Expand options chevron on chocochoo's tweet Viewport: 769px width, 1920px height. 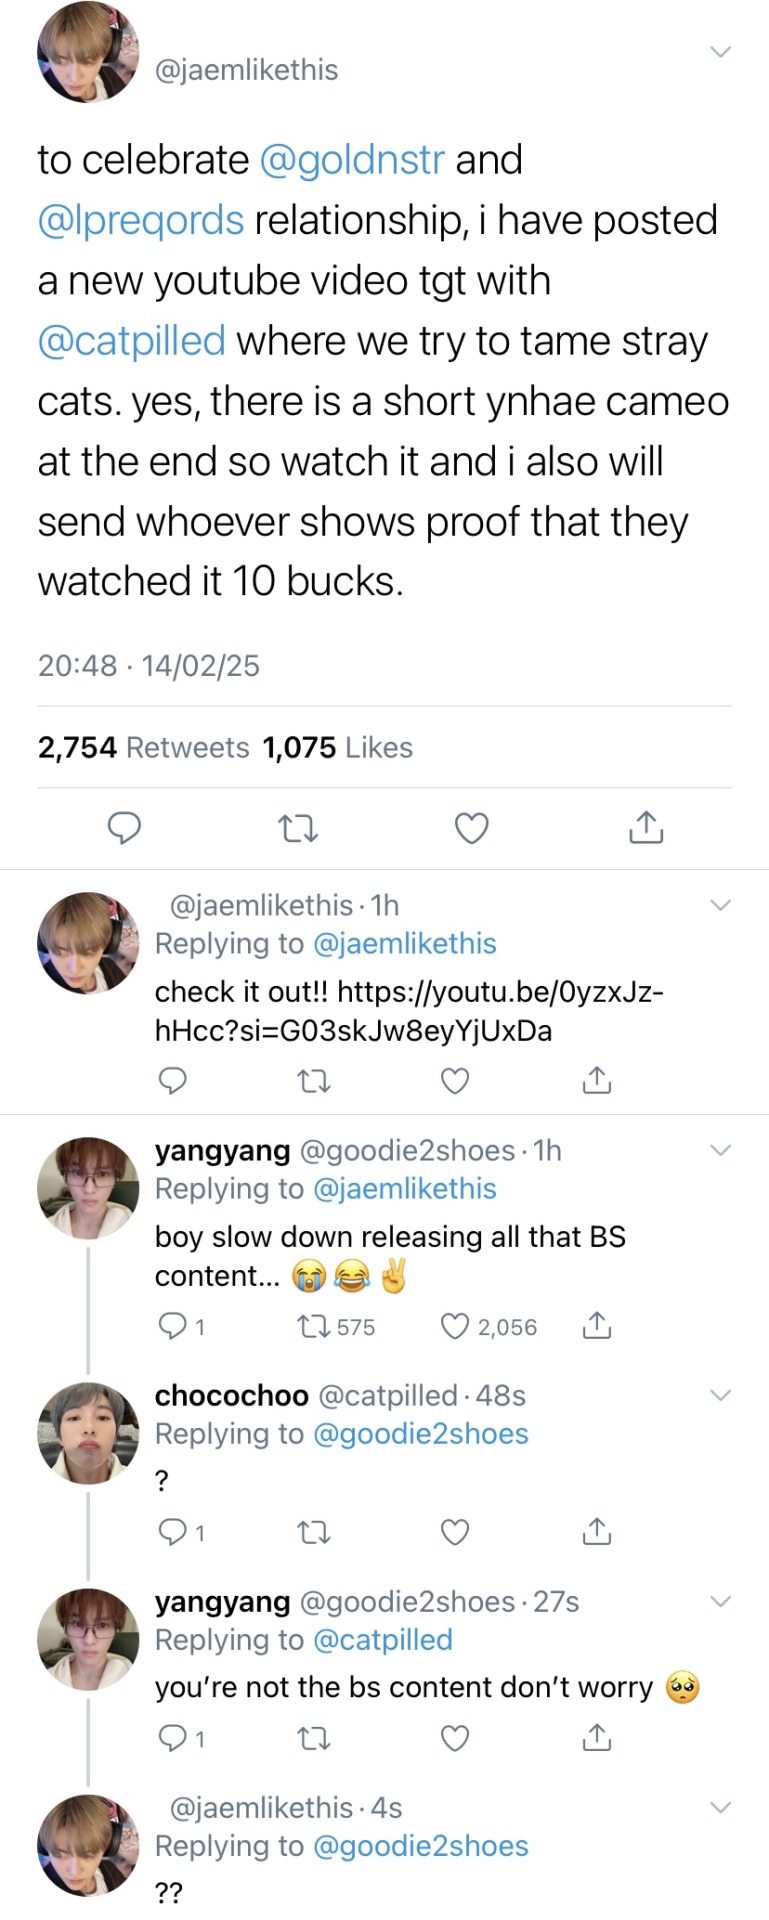click(720, 1395)
